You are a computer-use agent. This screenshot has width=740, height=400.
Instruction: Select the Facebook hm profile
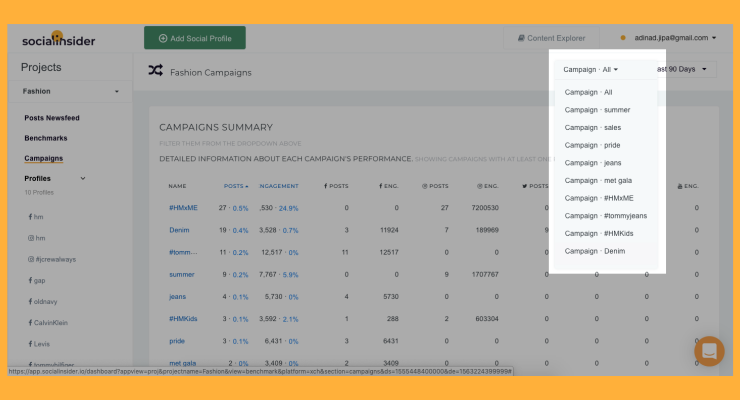click(36, 217)
